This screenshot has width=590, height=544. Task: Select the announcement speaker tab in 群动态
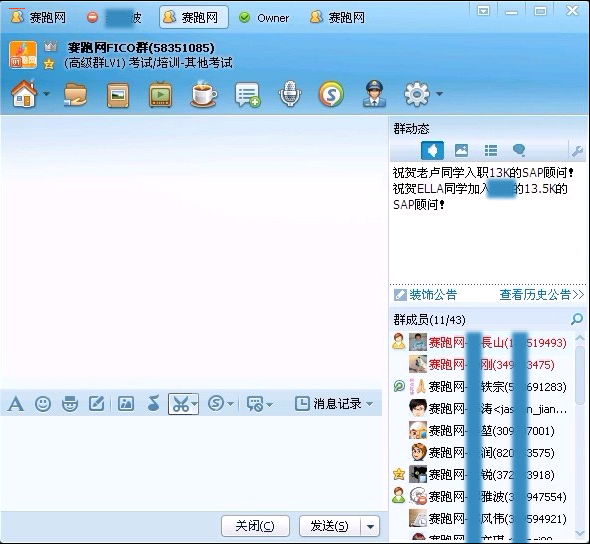click(432, 150)
